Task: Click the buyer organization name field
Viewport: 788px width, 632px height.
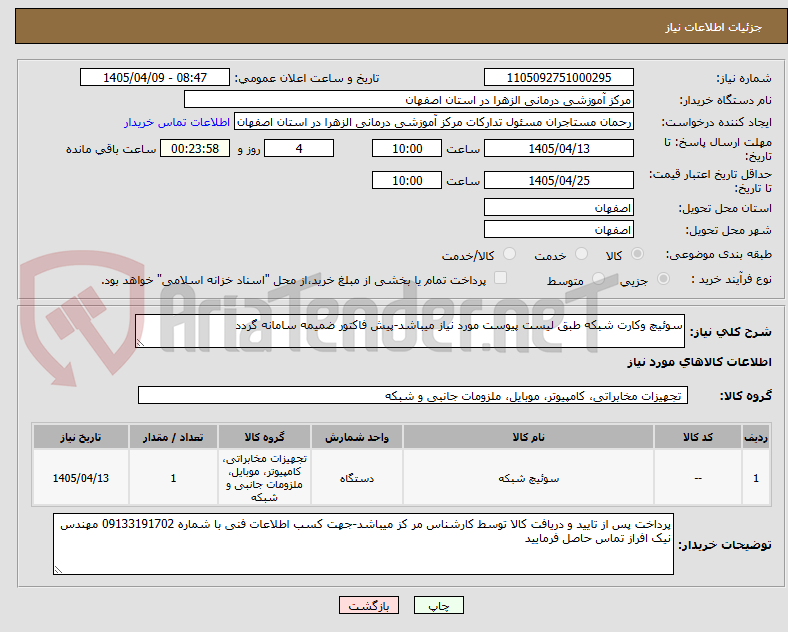Action: [x=409, y=99]
